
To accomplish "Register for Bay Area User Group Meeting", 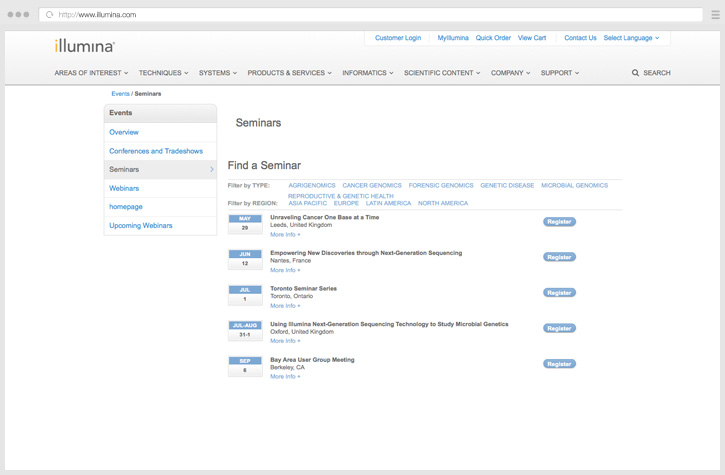I will [x=559, y=364].
